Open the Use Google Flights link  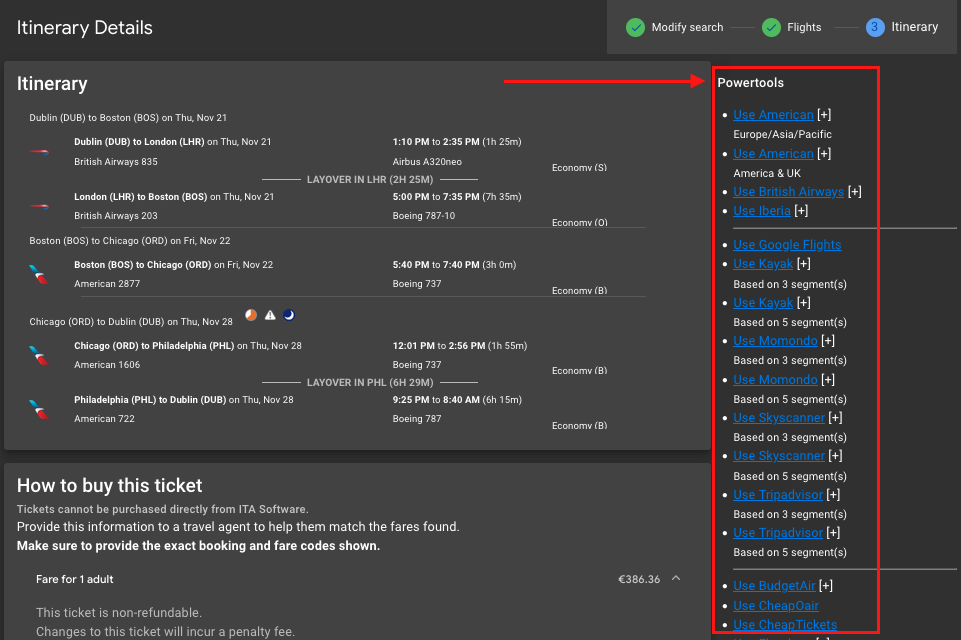click(x=787, y=245)
